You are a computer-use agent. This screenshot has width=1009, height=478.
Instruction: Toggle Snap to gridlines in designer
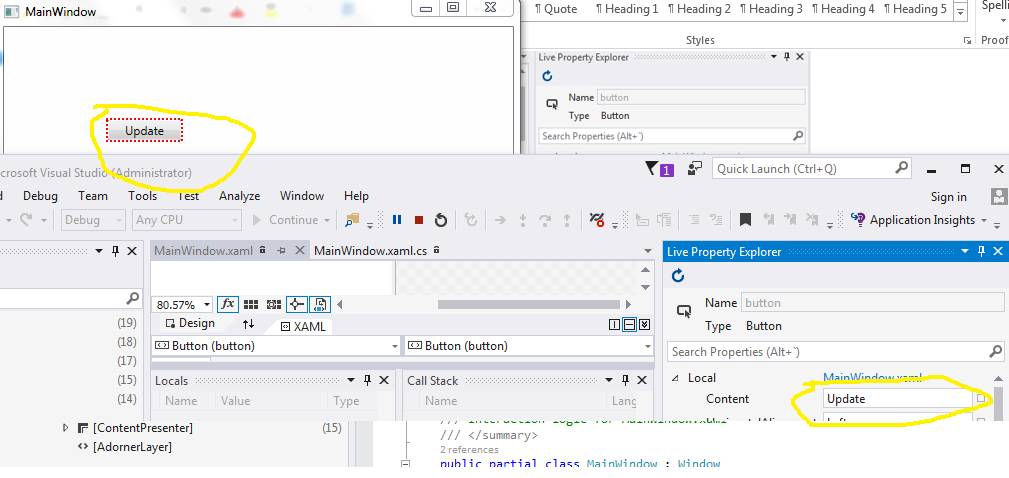(x=274, y=304)
